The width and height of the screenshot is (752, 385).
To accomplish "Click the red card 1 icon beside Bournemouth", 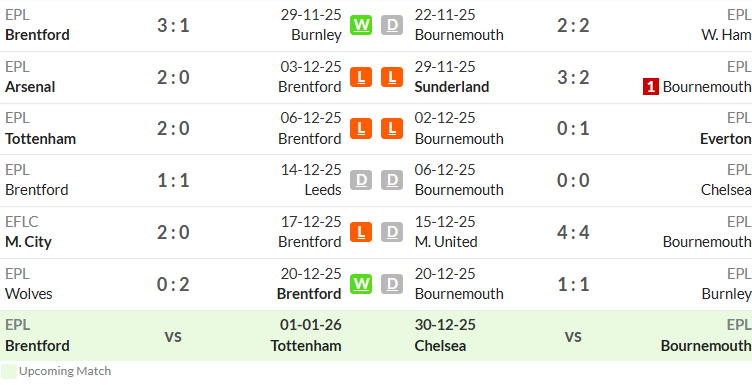I will [651, 87].
